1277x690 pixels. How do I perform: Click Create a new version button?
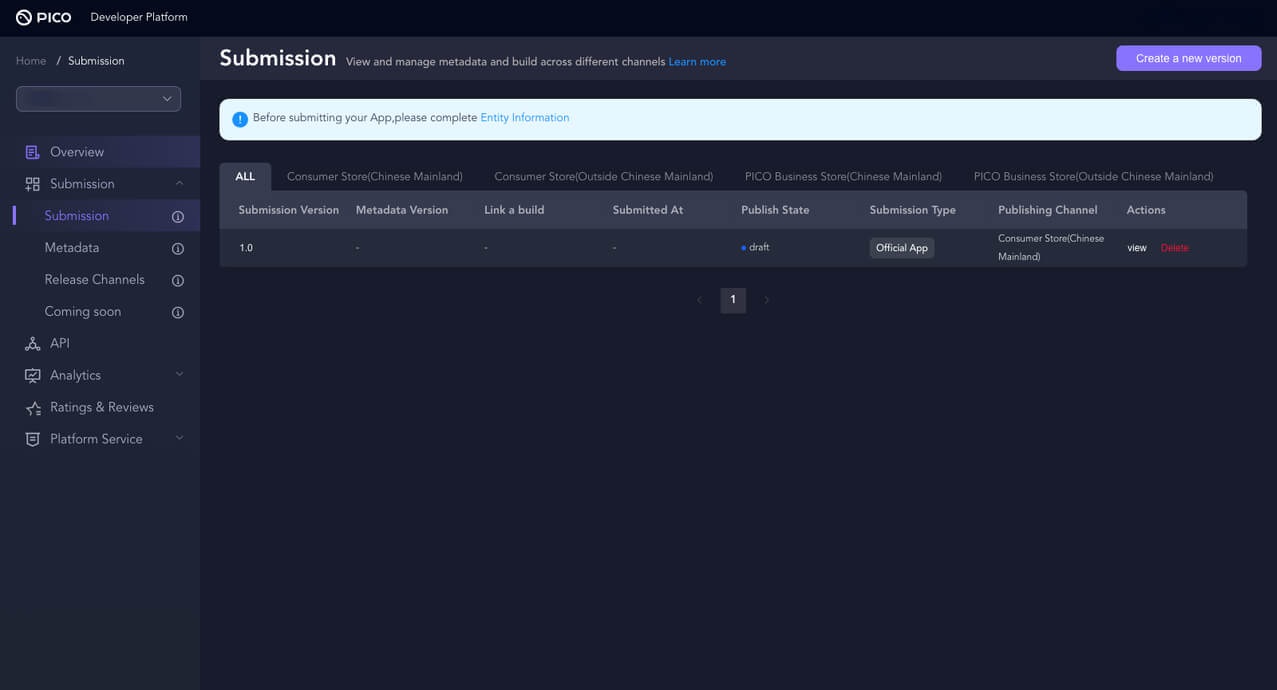pyautogui.click(x=1188, y=58)
